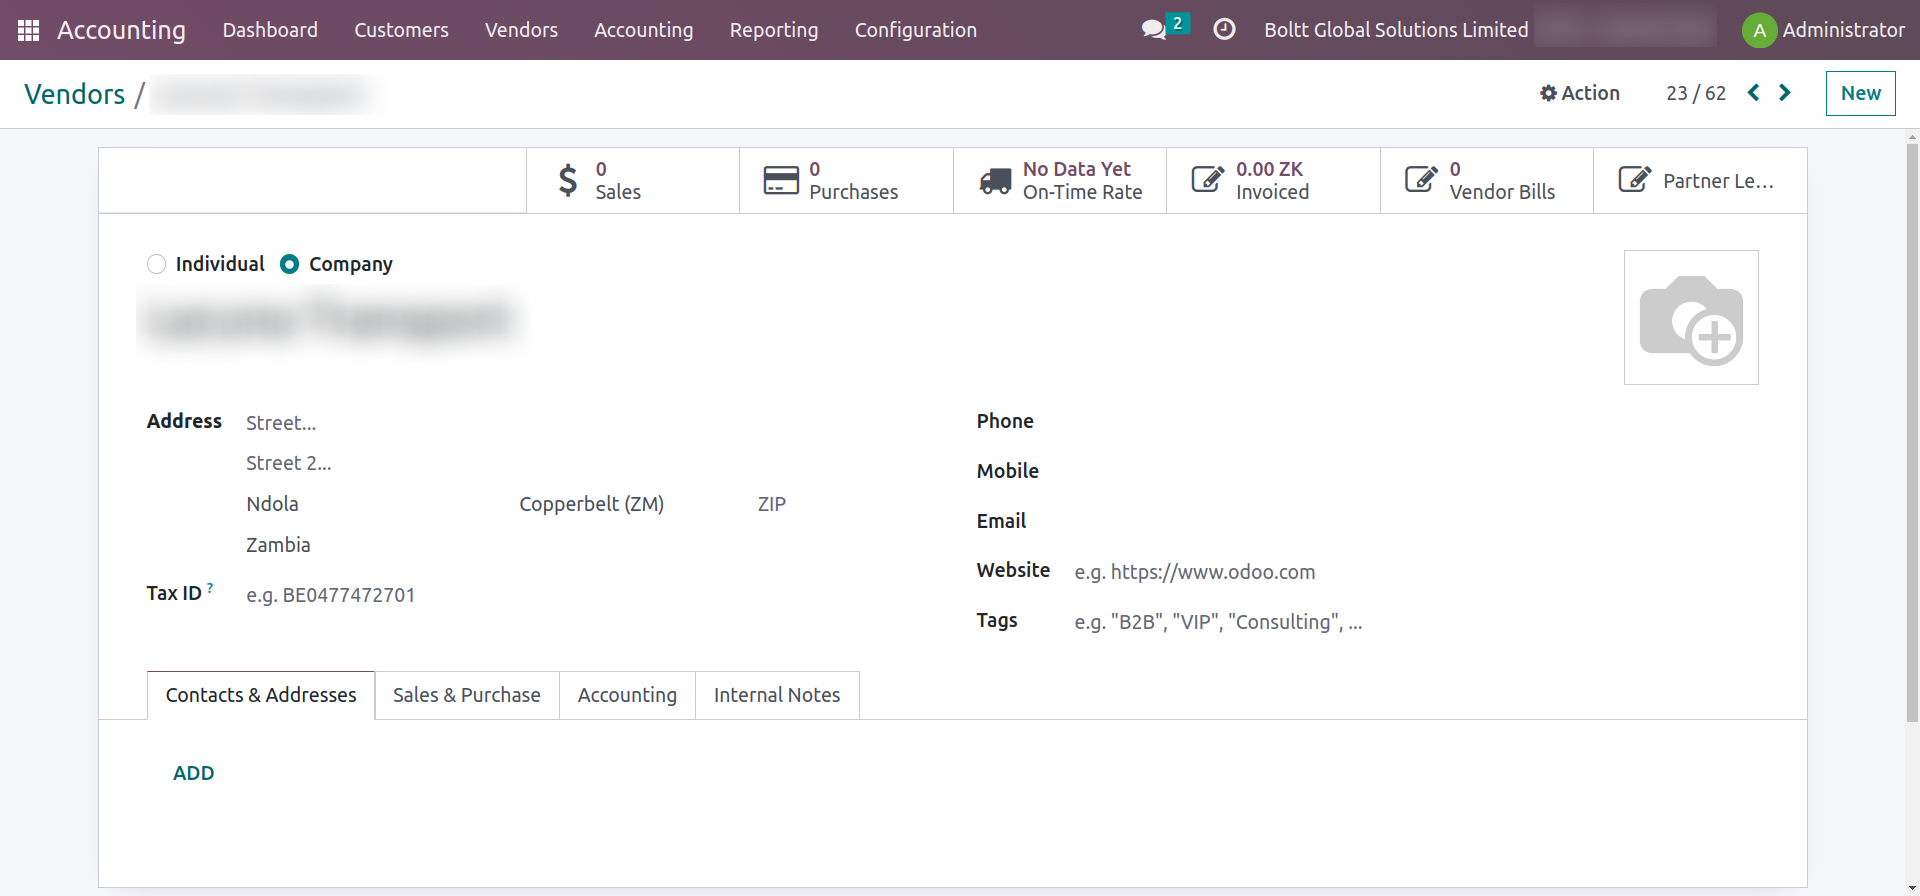Open the Tax ID help question mark

(210, 588)
